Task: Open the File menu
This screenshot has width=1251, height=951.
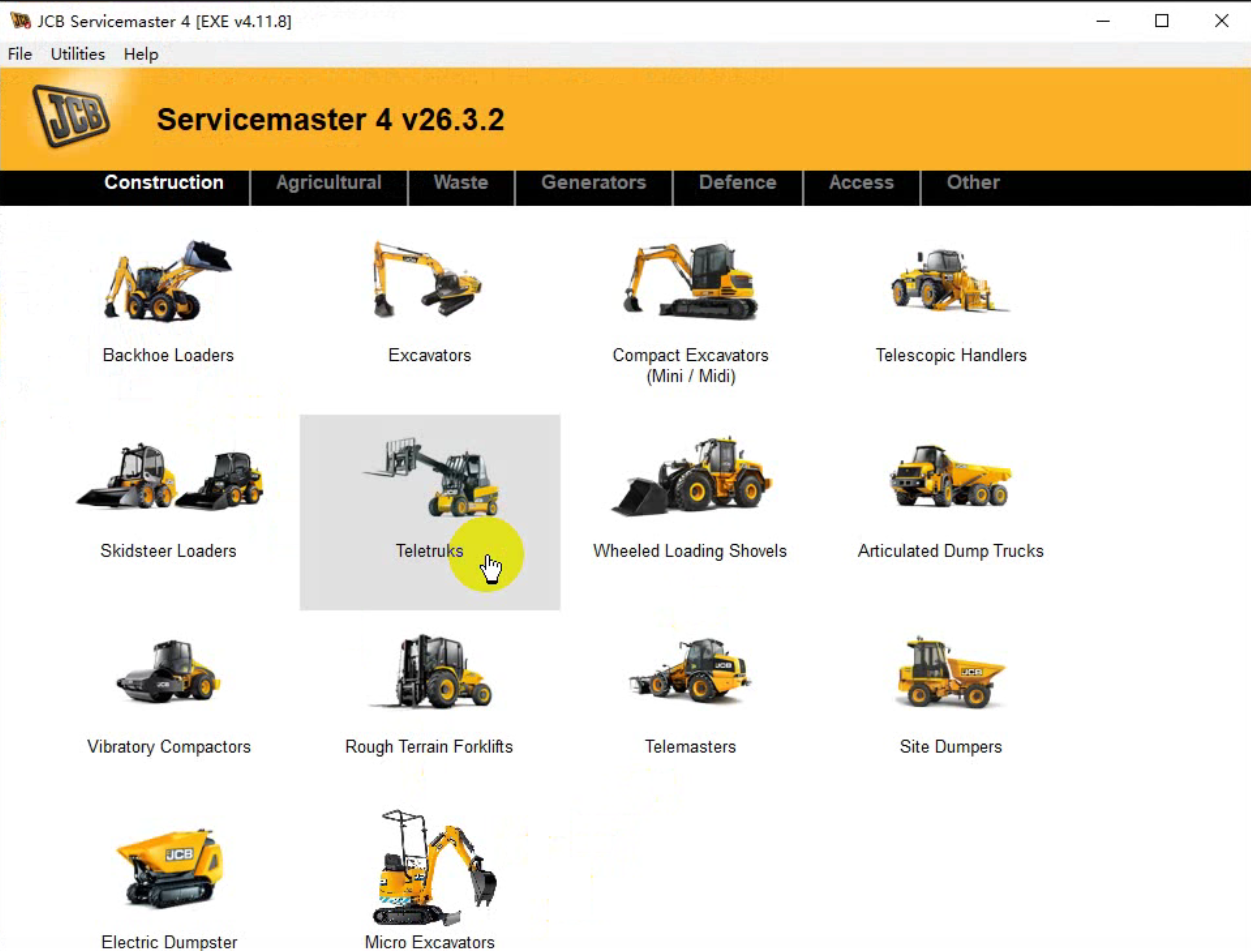Action: point(20,54)
